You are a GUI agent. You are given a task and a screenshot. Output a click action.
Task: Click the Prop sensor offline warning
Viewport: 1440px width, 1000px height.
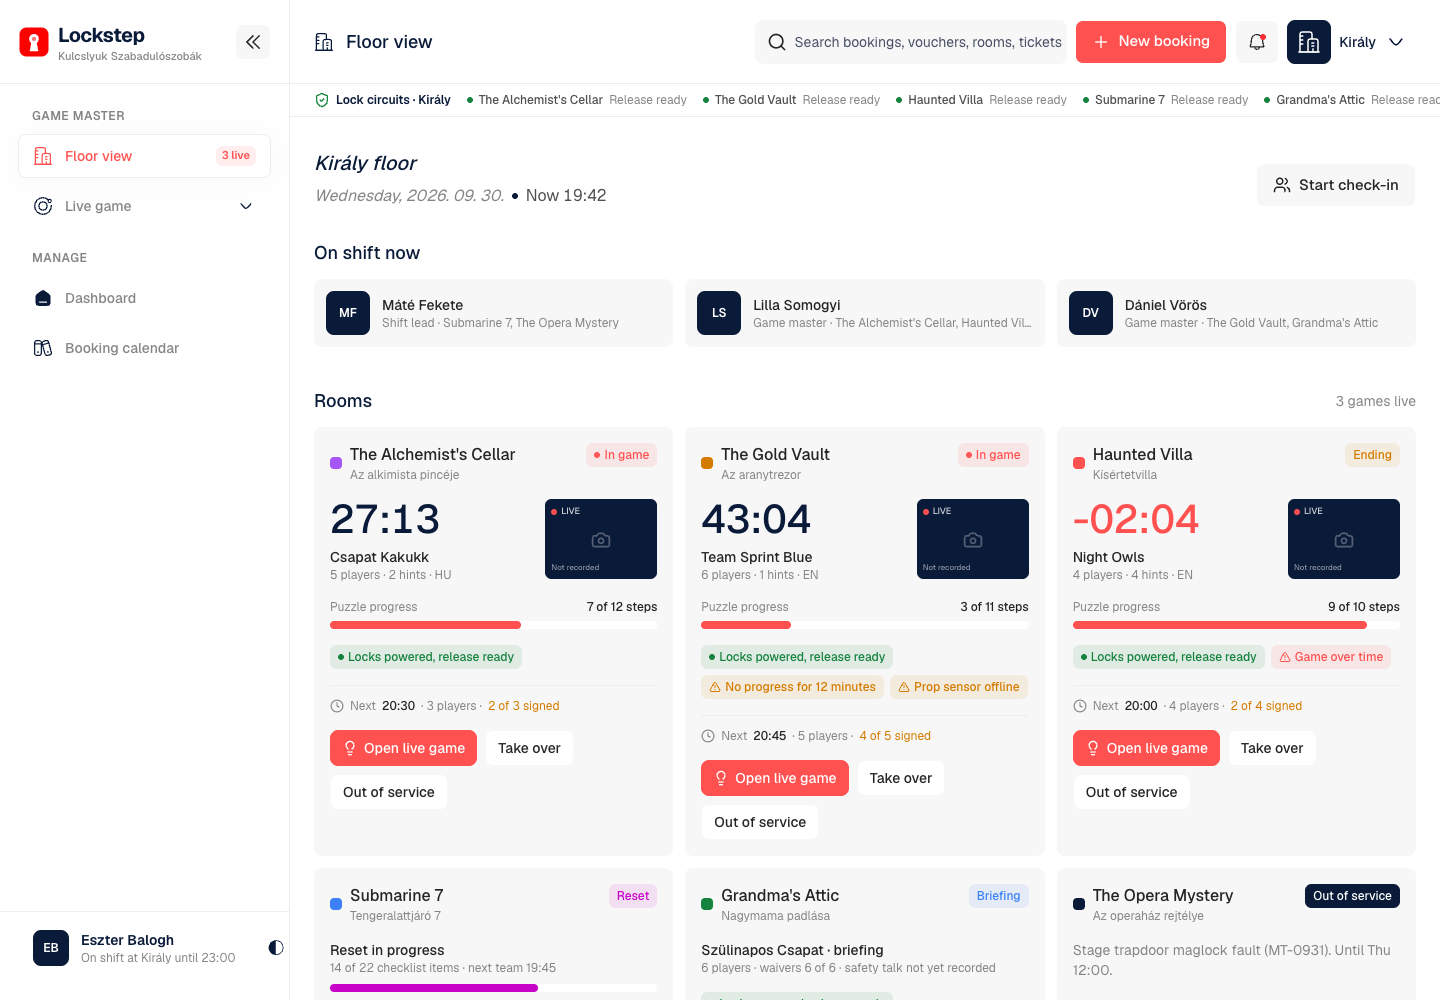pos(959,687)
